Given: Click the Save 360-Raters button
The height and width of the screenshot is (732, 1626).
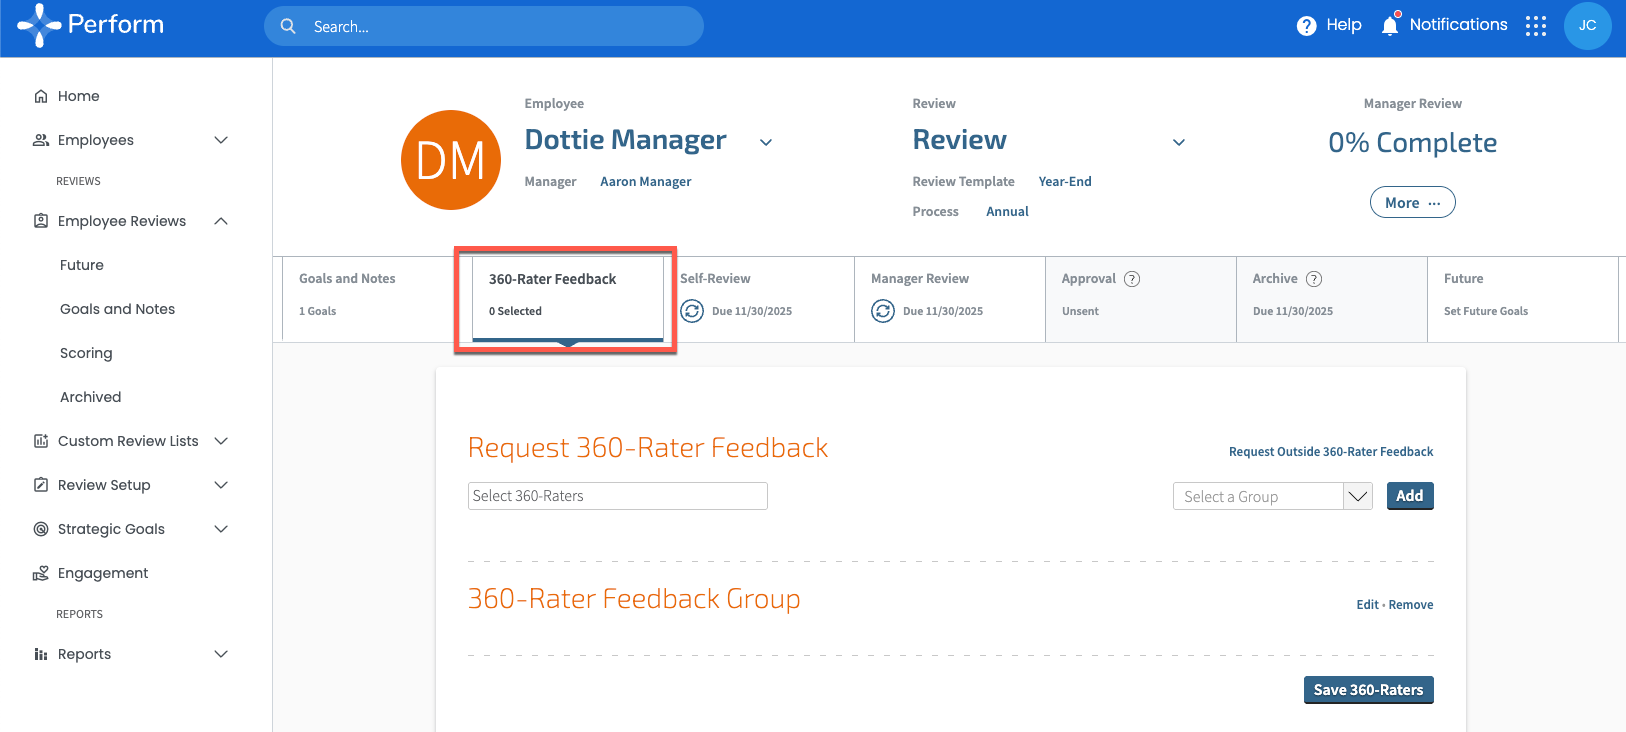Looking at the screenshot, I should (x=1368, y=690).
